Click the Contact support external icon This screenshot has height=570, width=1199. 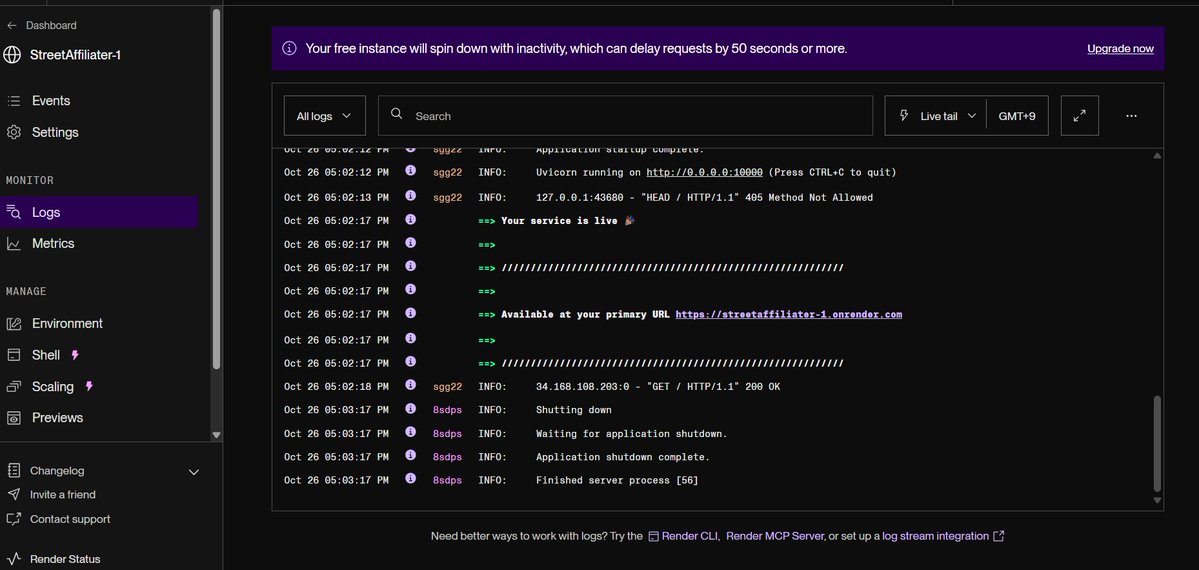(x=14, y=519)
